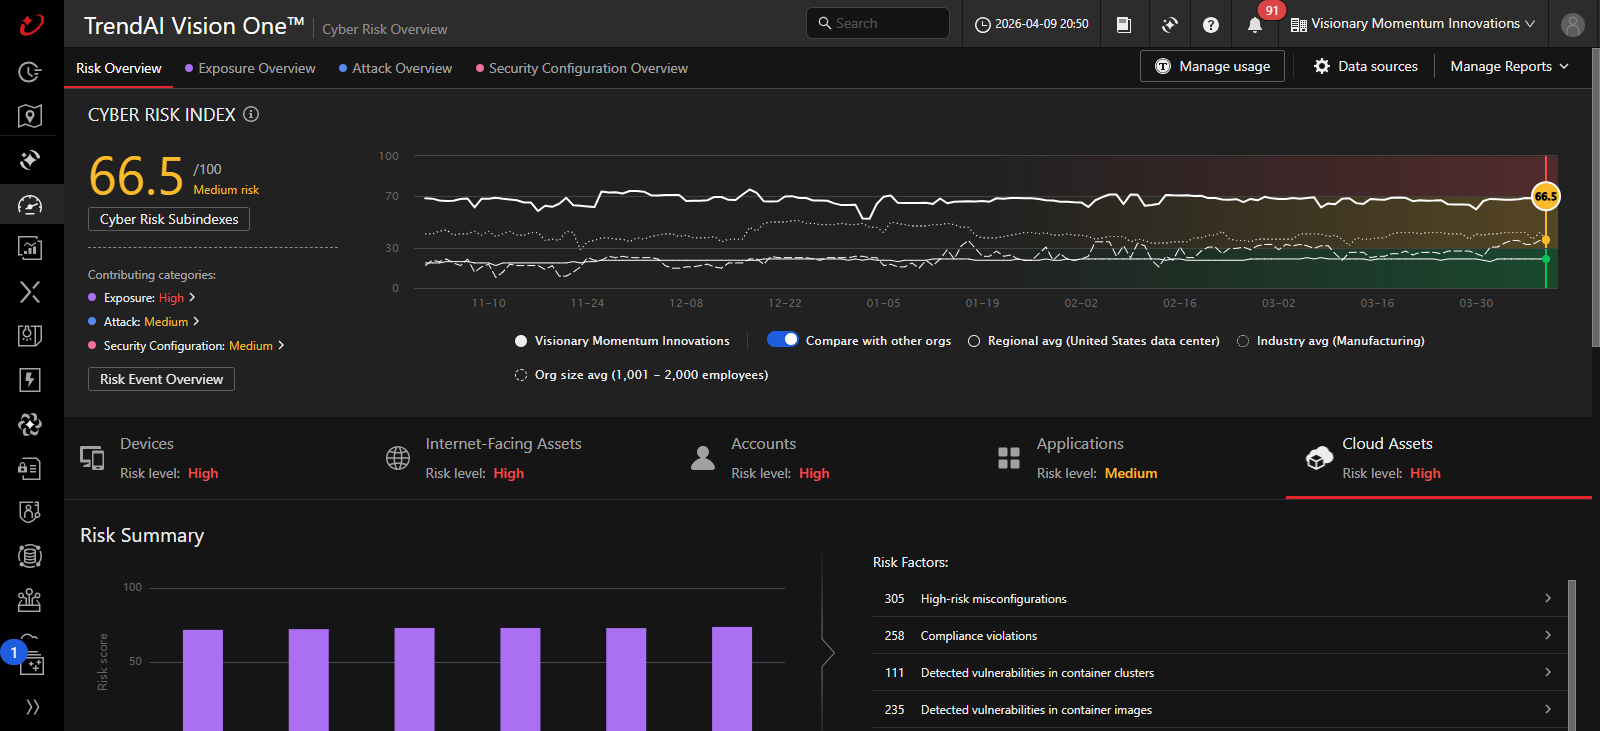Image resolution: width=1600 pixels, height=731 pixels.
Task: Click the Search input field
Action: click(x=878, y=23)
